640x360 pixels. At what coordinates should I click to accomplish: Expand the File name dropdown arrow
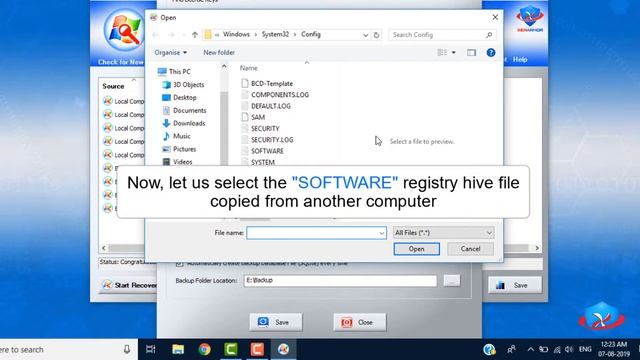[x=382, y=233]
